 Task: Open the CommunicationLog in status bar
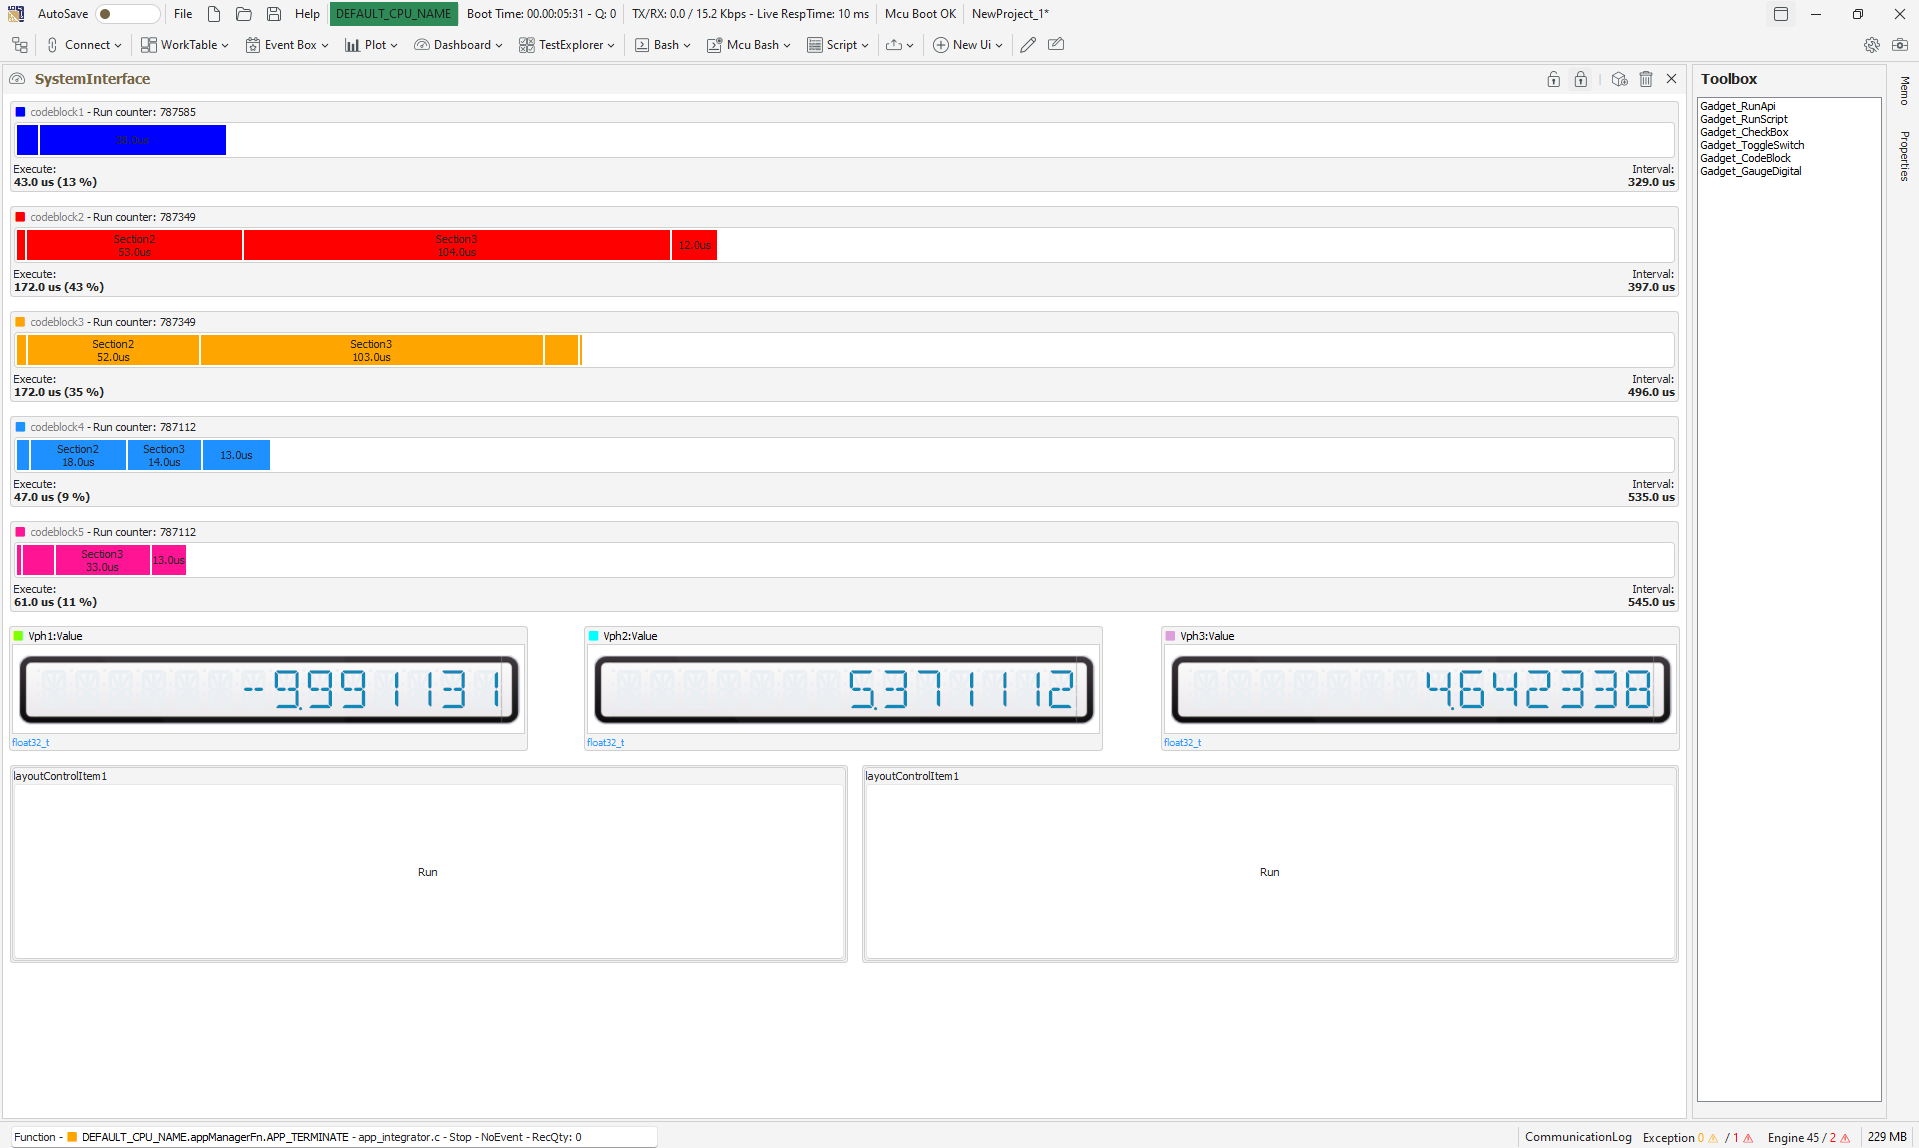pos(1578,1137)
